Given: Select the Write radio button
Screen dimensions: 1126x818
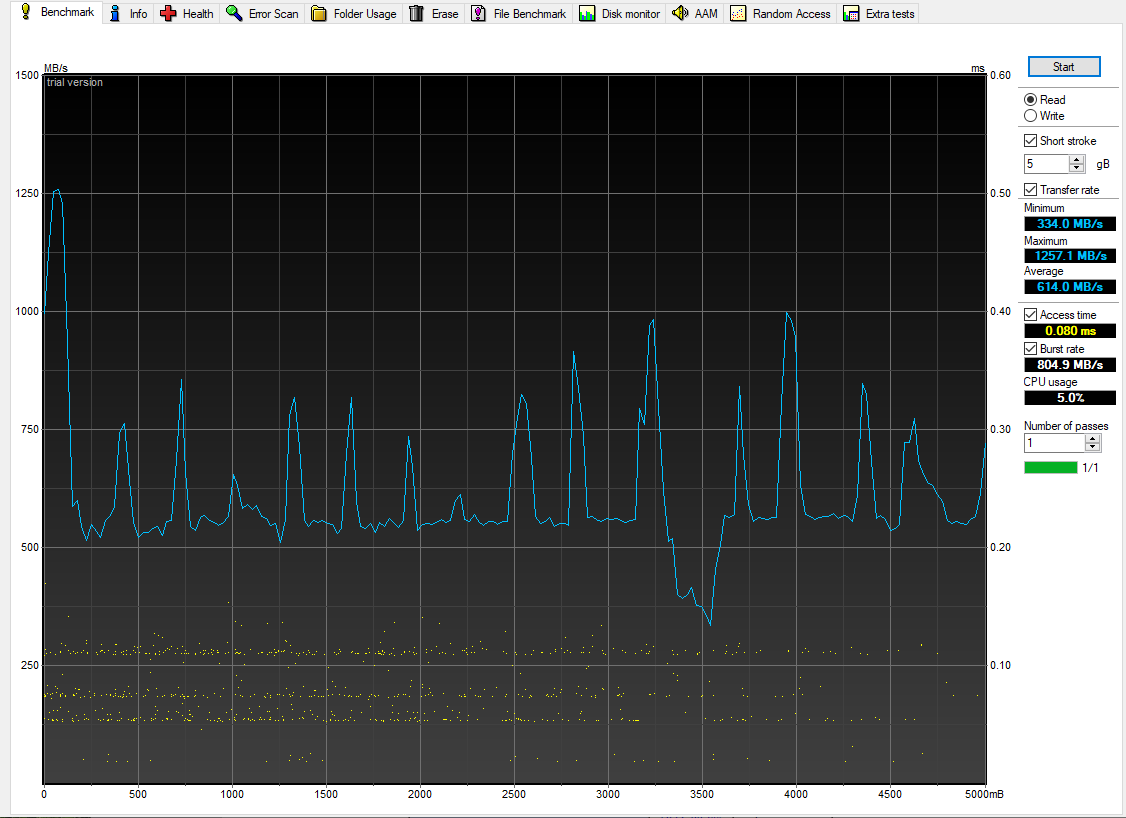Looking at the screenshot, I should point(1030,116).
